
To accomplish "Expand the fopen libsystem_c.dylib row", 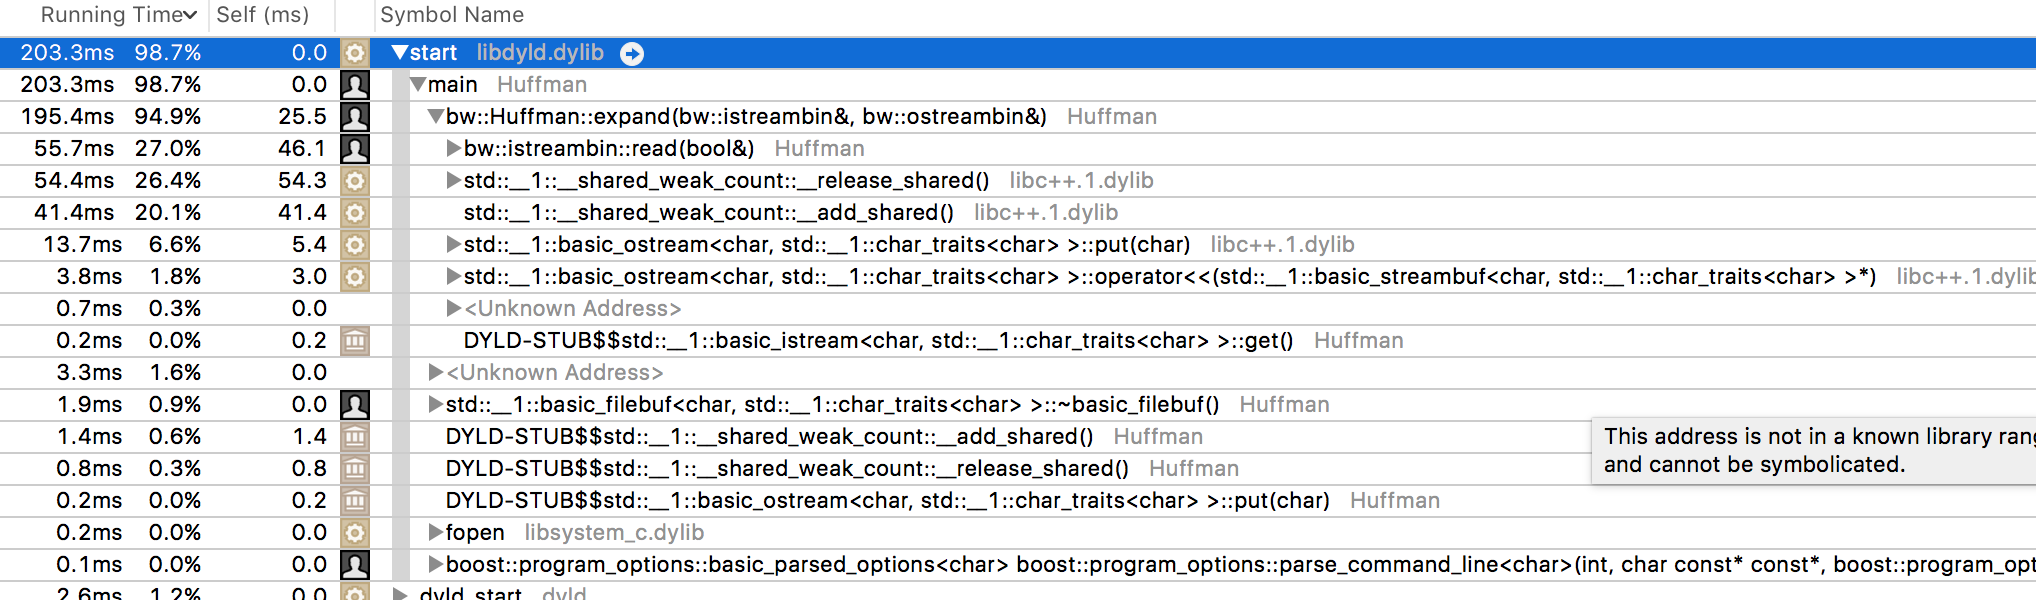I will coord(435,532).
